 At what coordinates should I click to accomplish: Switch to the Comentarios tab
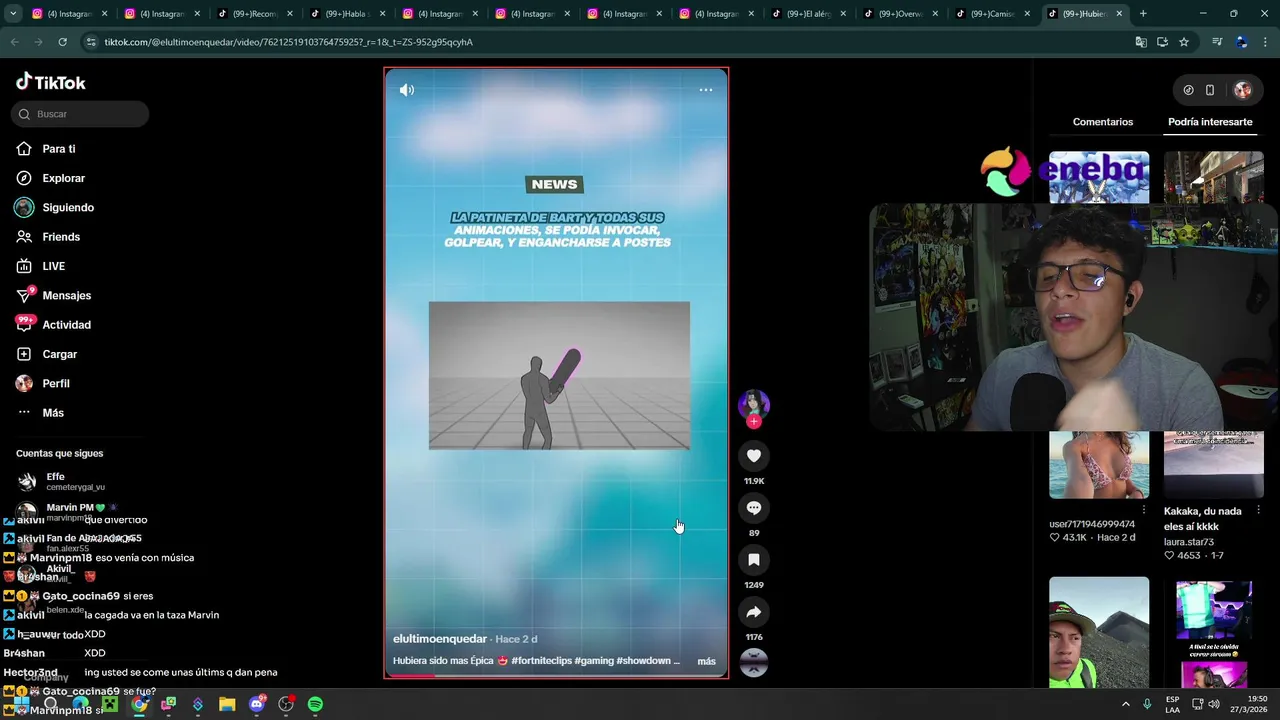(1103, 122)
